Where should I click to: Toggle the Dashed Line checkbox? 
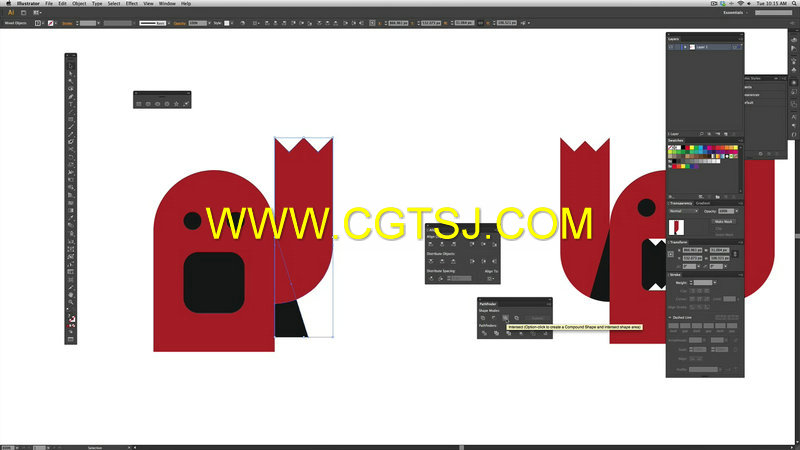(x=670, y=317)
